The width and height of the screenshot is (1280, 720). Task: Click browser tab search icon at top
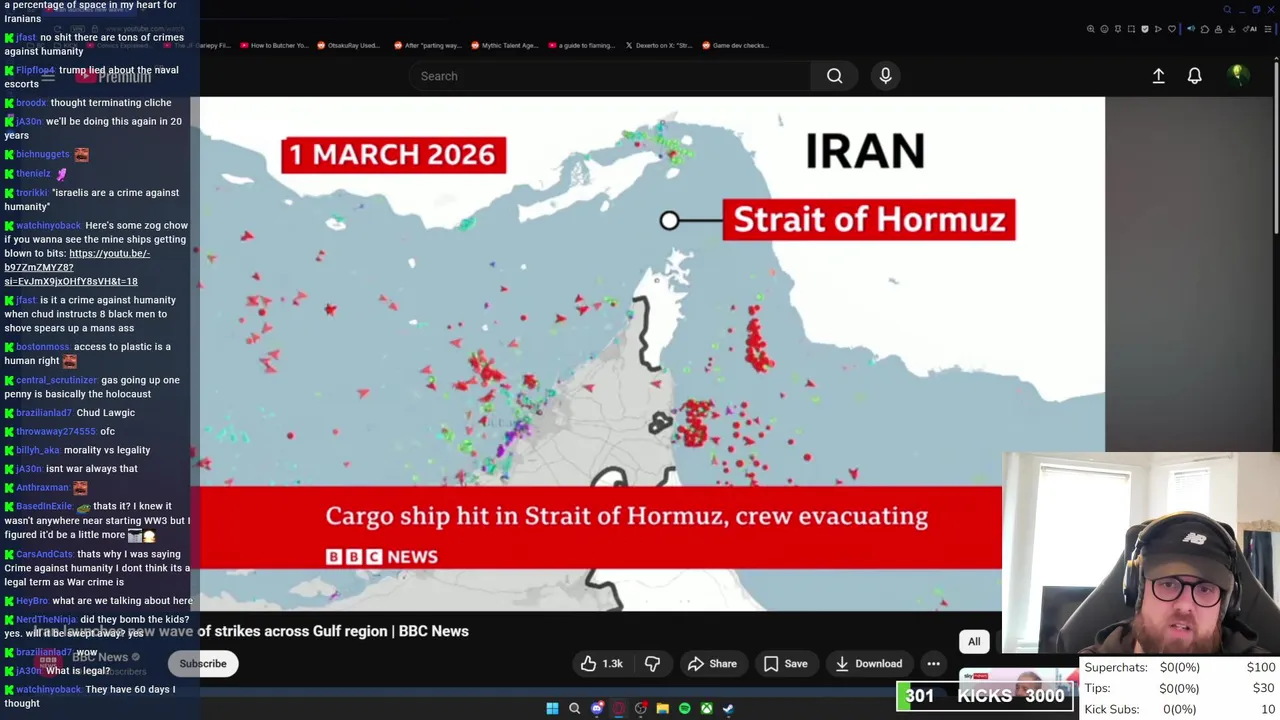pos(1227,10)
